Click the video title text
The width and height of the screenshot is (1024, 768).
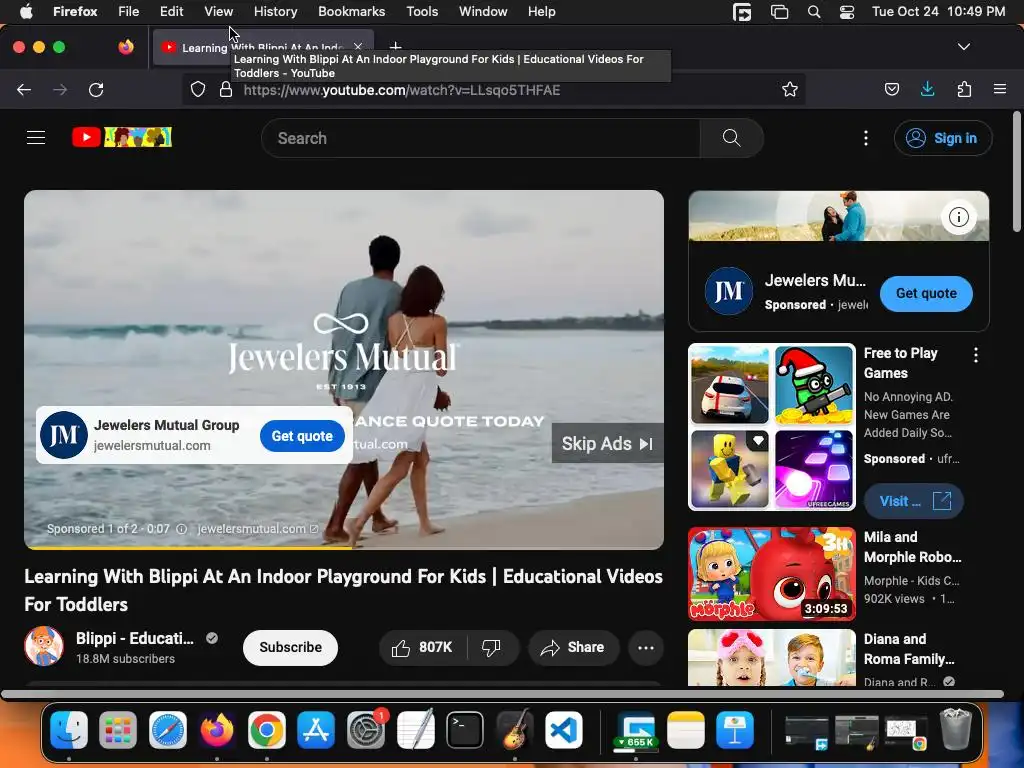344,590
